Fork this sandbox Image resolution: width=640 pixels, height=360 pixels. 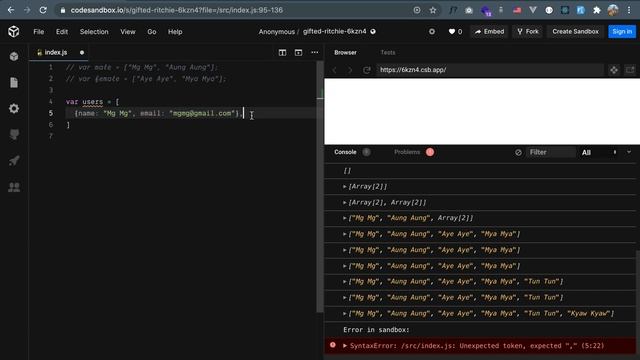tap(527, 31)
